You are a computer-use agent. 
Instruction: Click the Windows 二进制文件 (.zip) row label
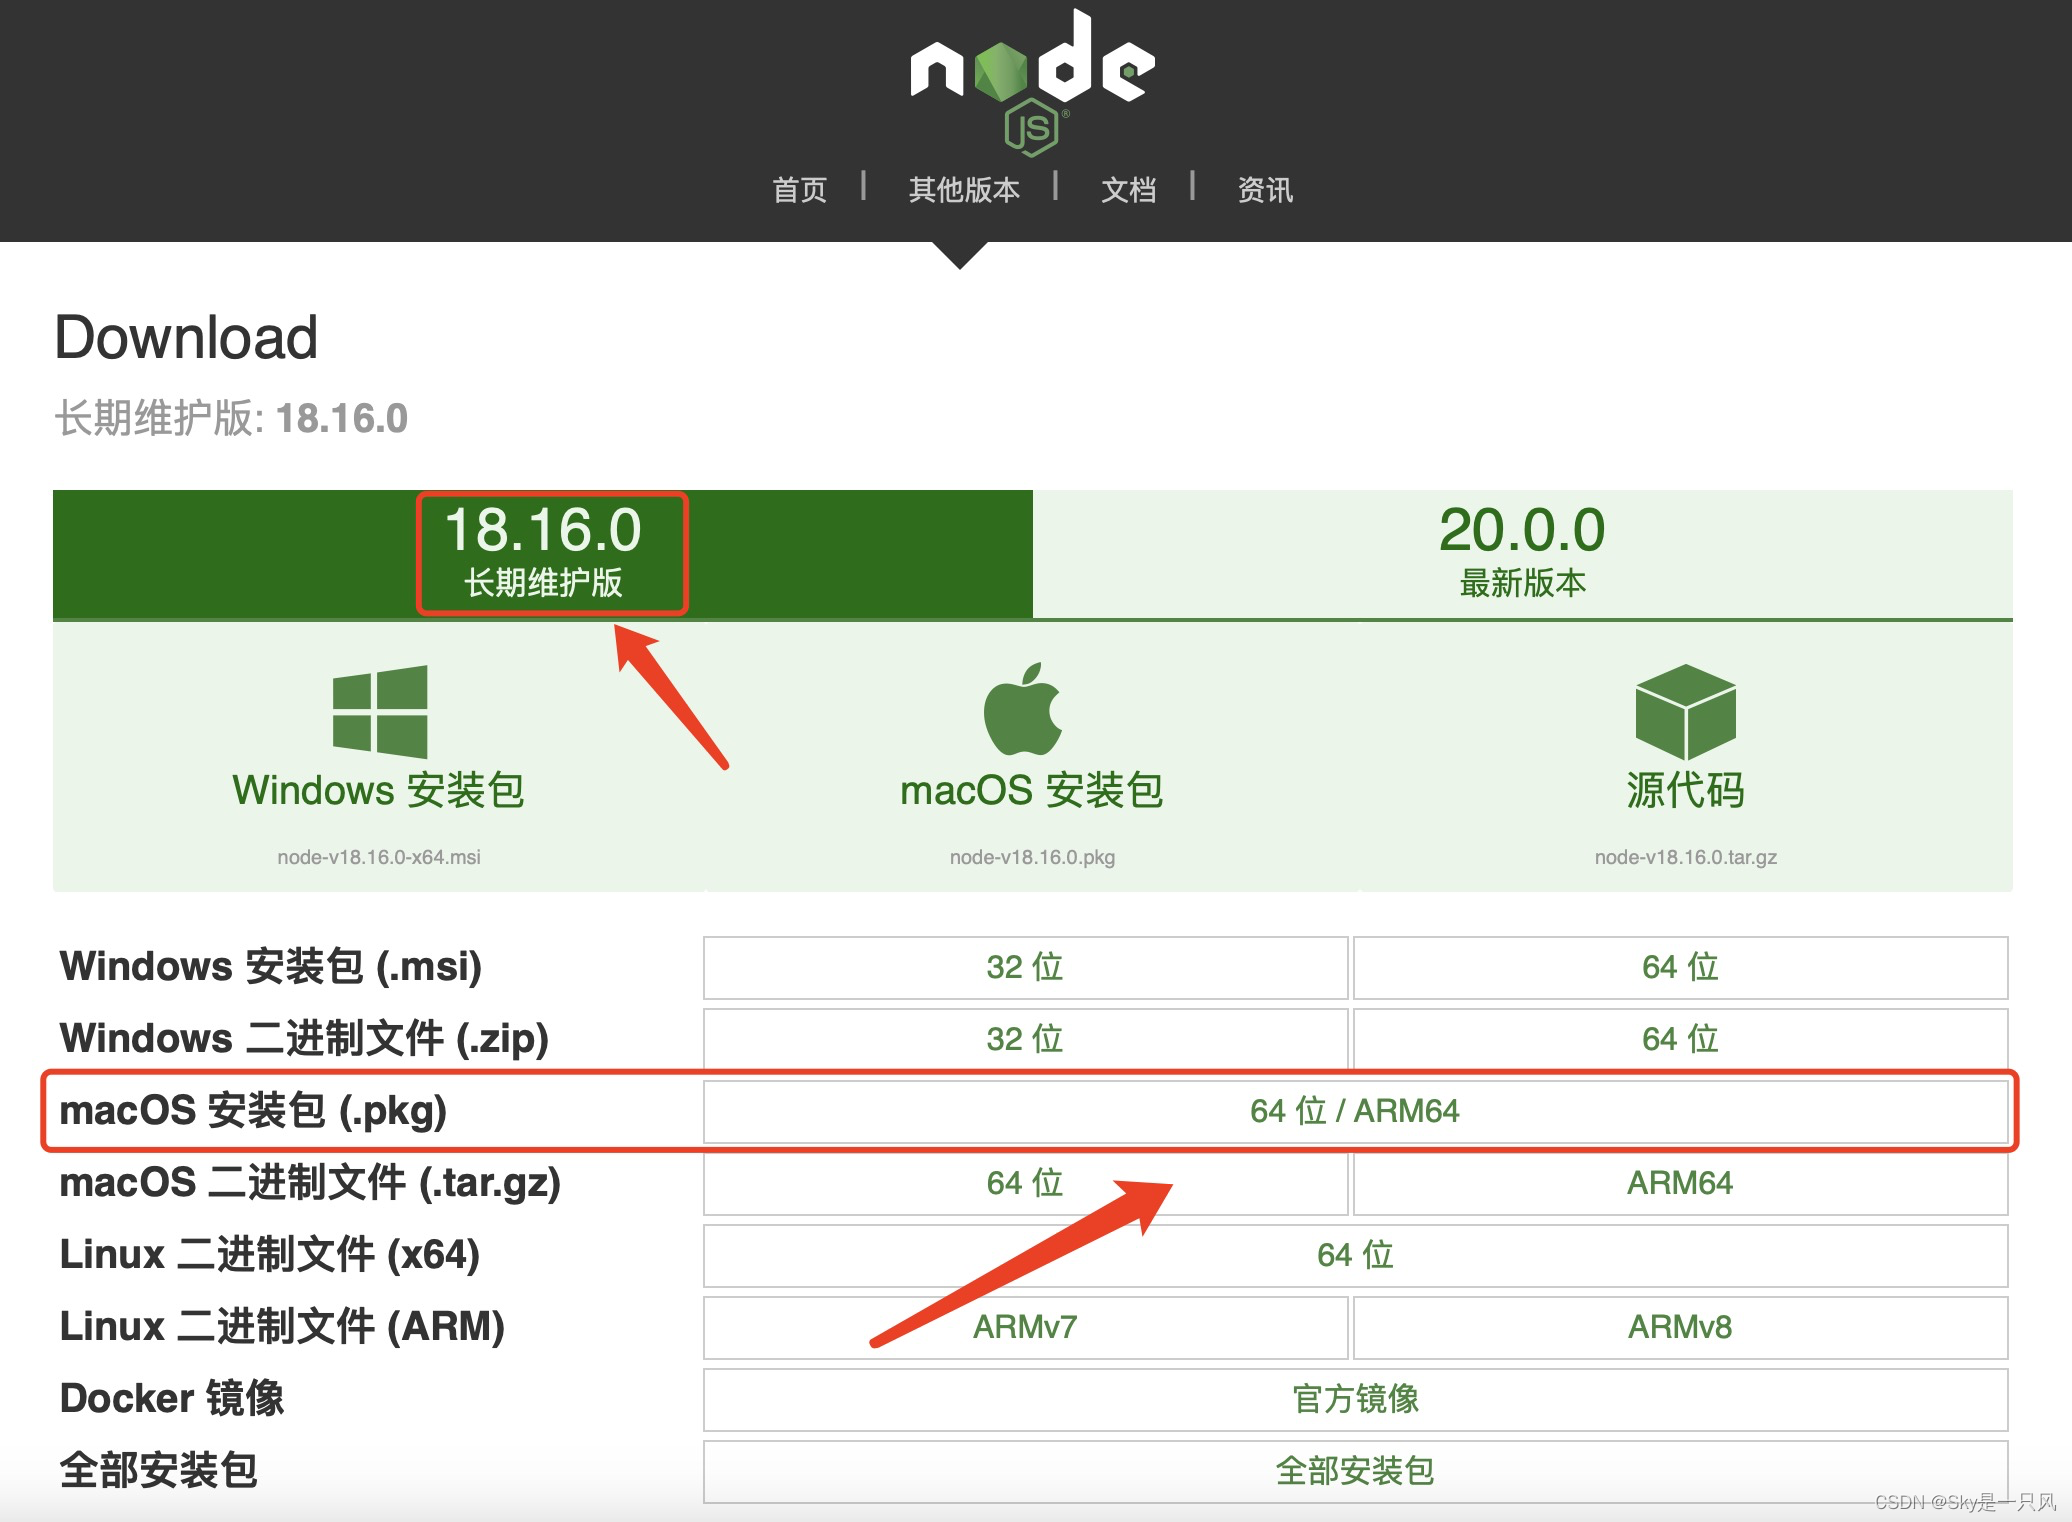(305, 1039)
